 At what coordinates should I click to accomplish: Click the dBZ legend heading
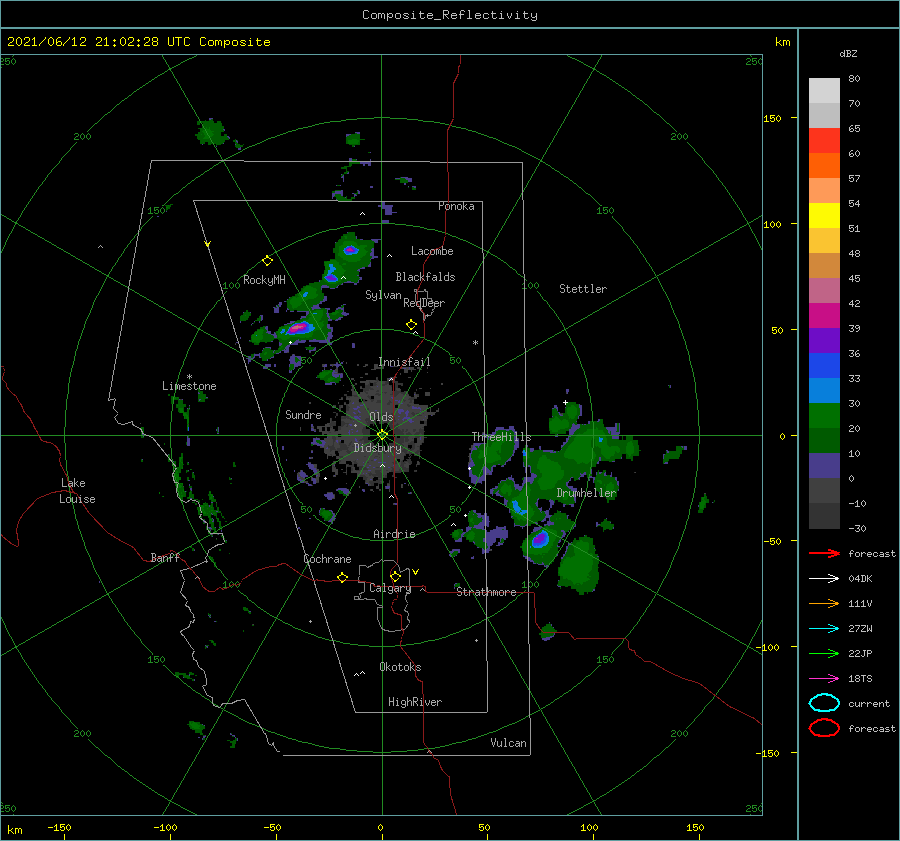[848, 53]
